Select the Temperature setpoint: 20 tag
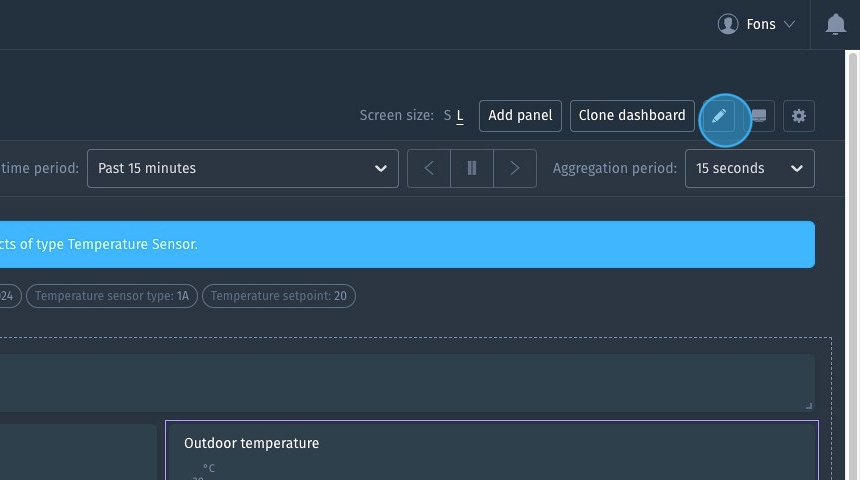Viewport: 860px width, 480px height. pos(278,296)
